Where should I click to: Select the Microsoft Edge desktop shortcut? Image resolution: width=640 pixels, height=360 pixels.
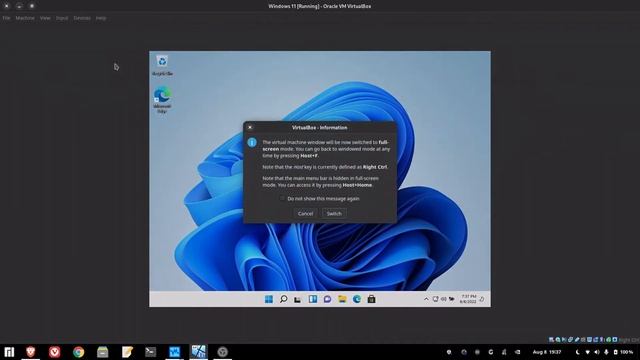tap(162, 100)
